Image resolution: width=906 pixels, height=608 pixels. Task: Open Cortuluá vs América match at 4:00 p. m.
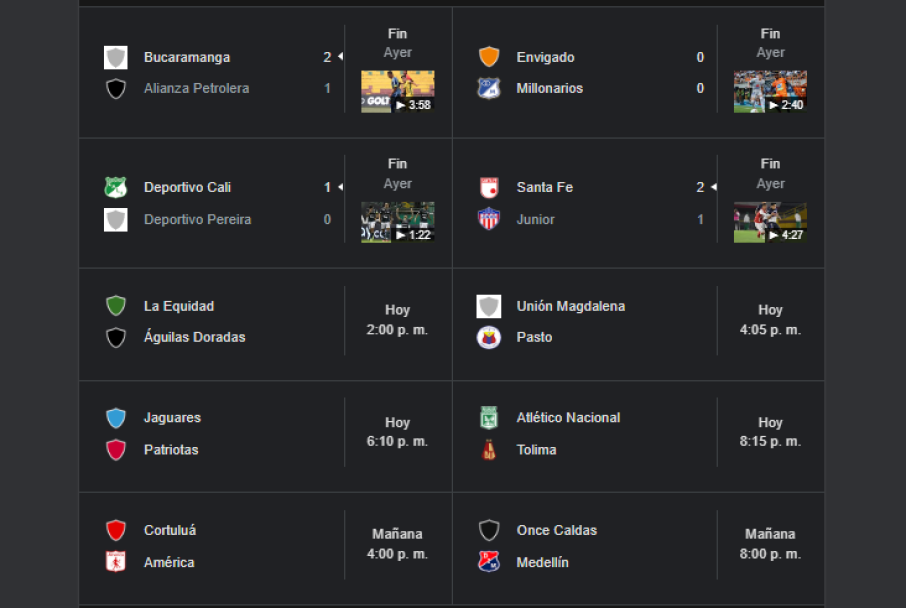point(397,544)
